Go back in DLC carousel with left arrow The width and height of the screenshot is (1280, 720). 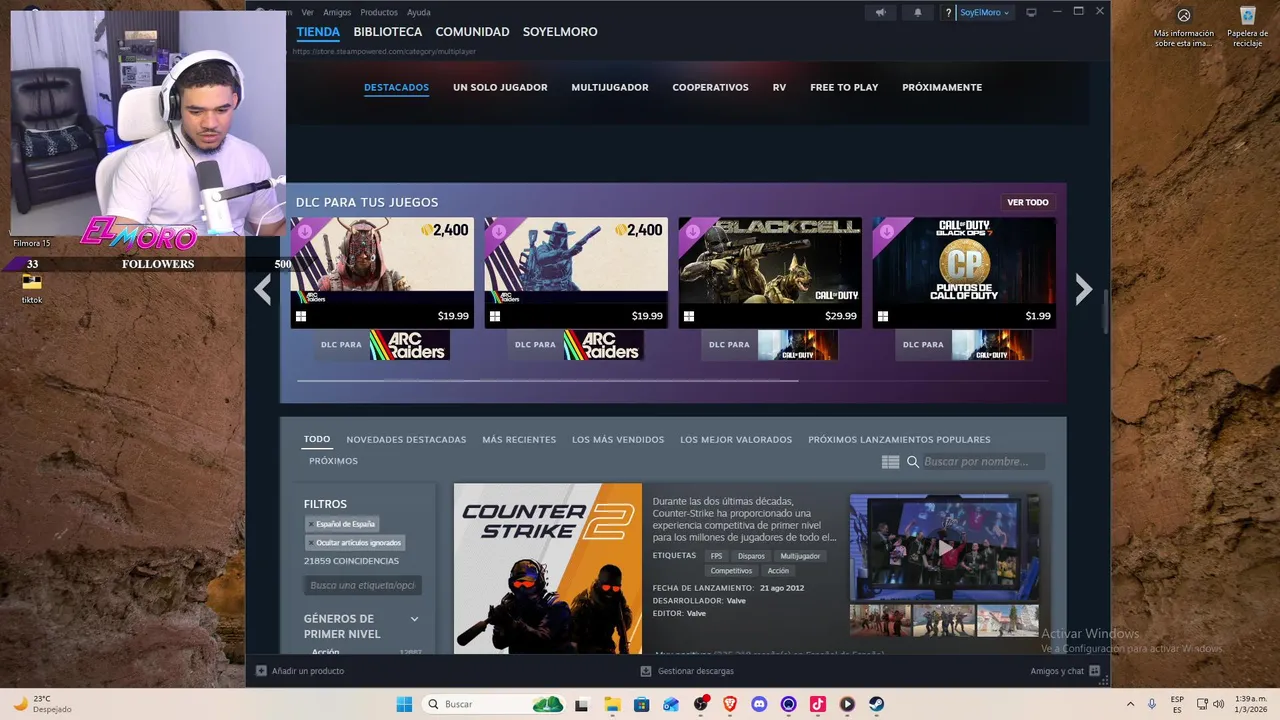point(262,289)
